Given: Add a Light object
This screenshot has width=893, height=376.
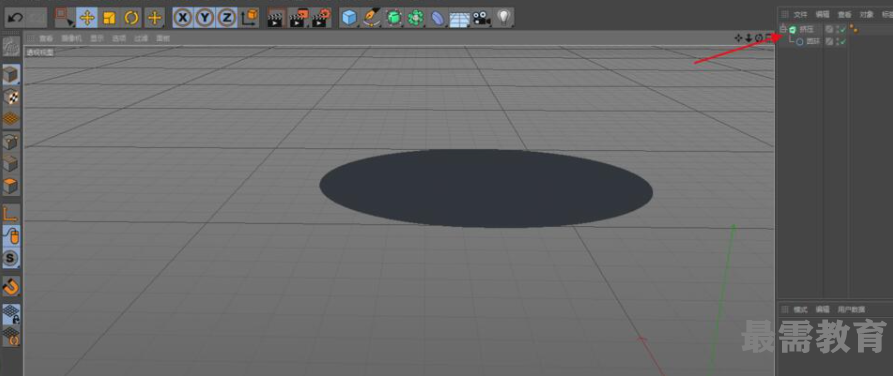Looking at the screenshot, I should 503,18.
